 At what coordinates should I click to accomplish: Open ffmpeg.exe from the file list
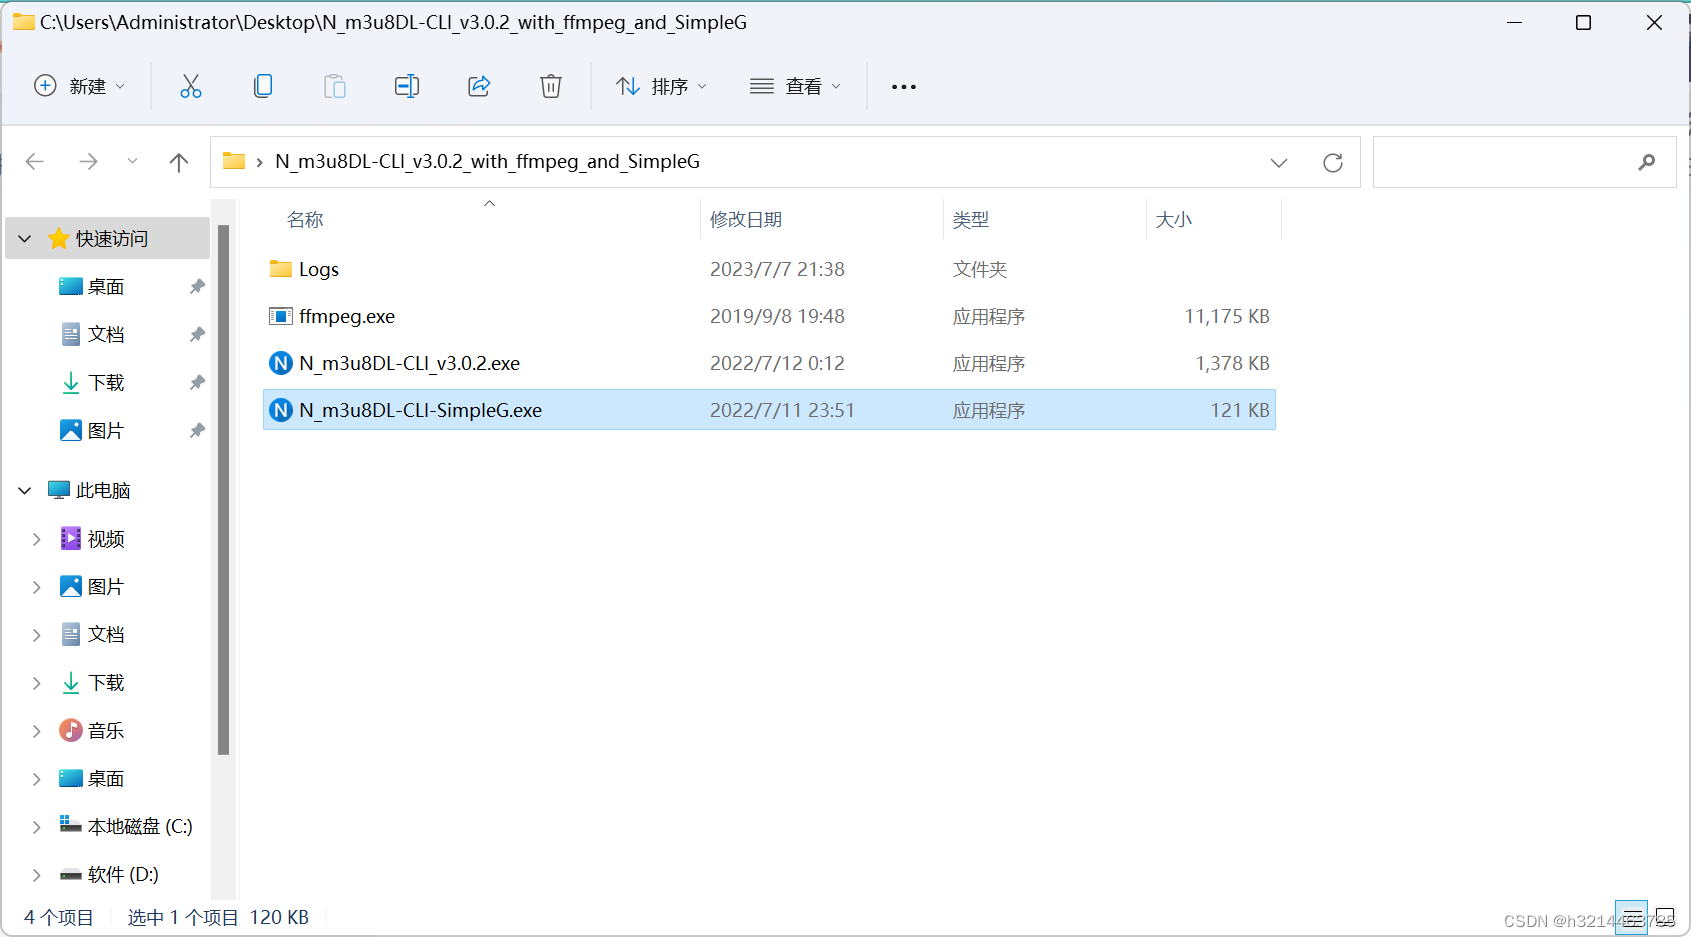coord(346,316)
